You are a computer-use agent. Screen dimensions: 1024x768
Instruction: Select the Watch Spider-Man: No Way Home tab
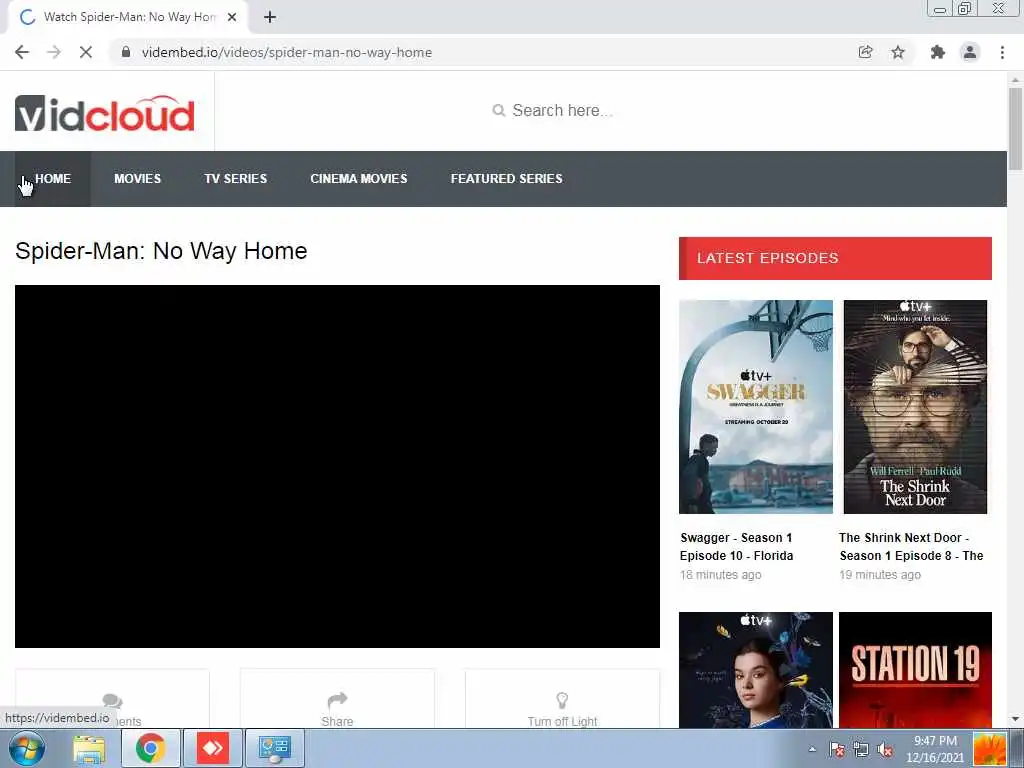pyautogui.click(x=128, y=18)
